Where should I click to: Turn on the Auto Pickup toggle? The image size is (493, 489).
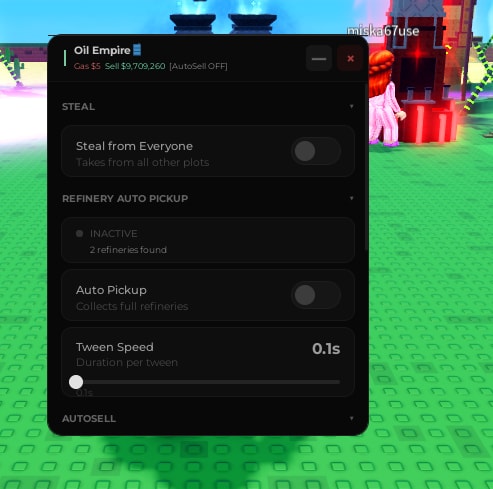click(316, 295)
